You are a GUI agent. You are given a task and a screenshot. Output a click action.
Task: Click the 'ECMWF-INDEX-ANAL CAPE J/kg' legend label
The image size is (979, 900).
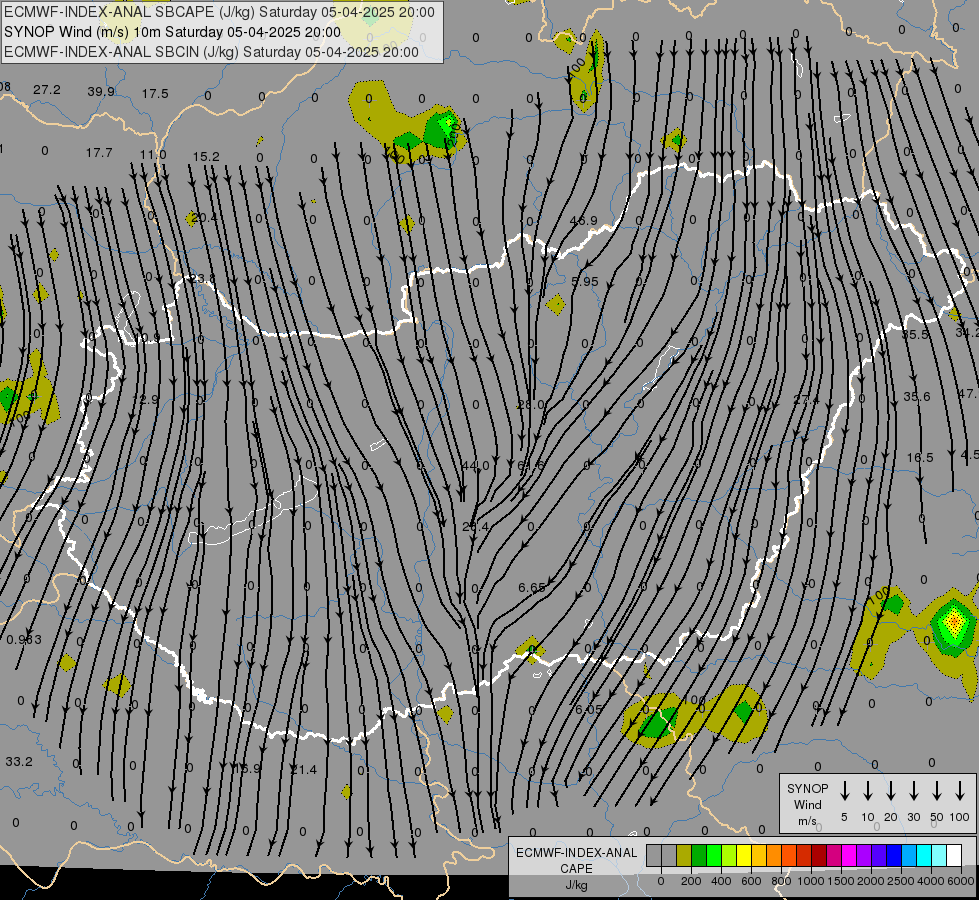tap(576, 868)
